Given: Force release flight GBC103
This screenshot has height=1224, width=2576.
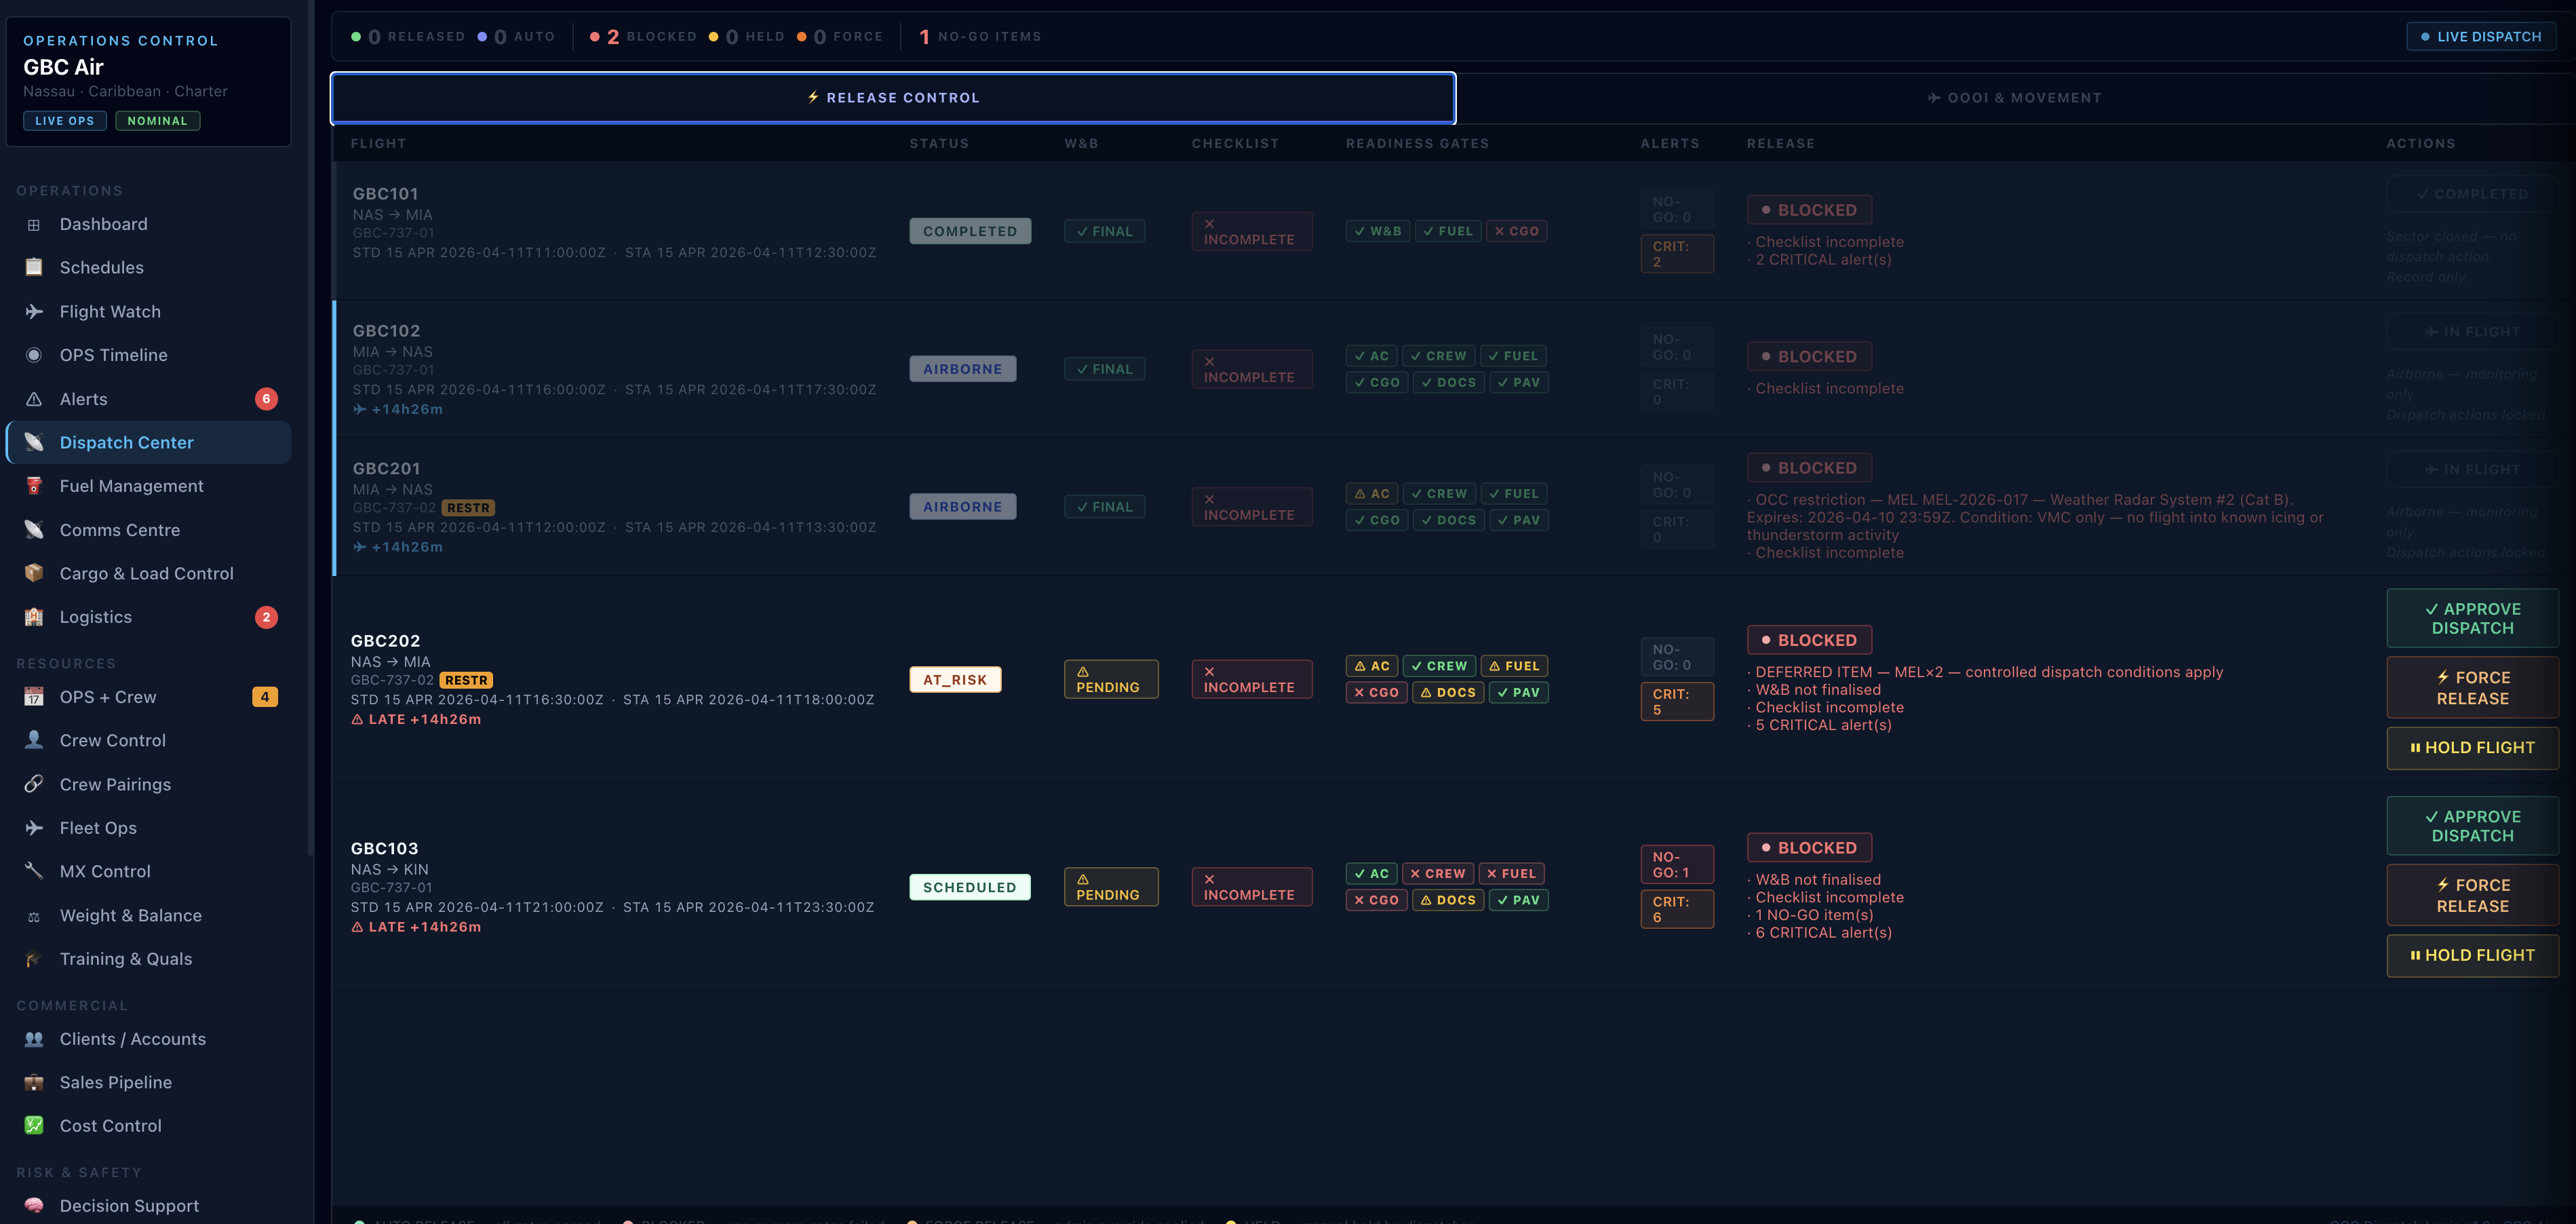Looking at the screenshot, I should [2472, 896].
